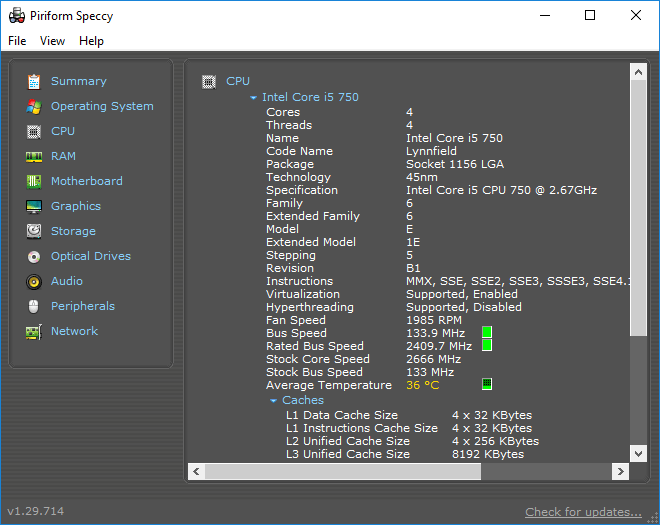This screenshot has height=525, width=660.
Task: Click the CPU header chip icon in main panel
Action: point(209,82)
